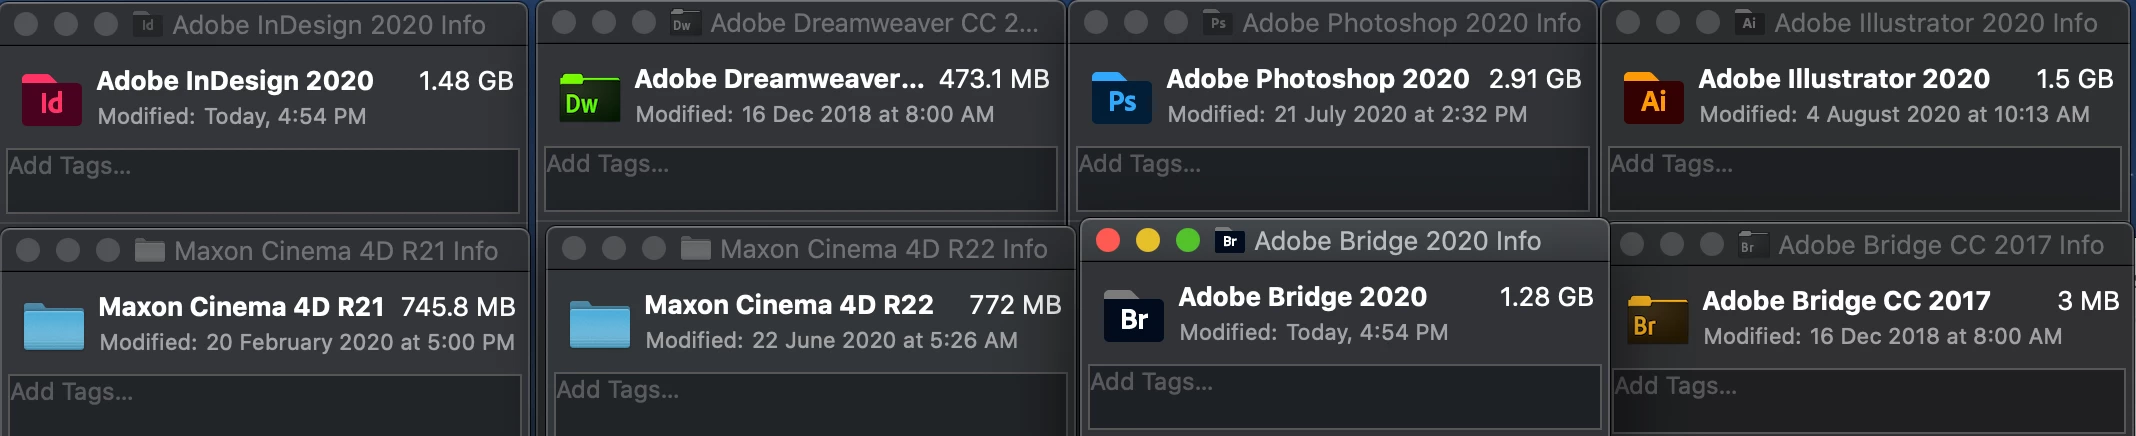This screenshot has width=2136, height=436.
Task: Click the Add Tags field in Bridge CC 2017 Info window
Action: click(x=1869, y=401)
